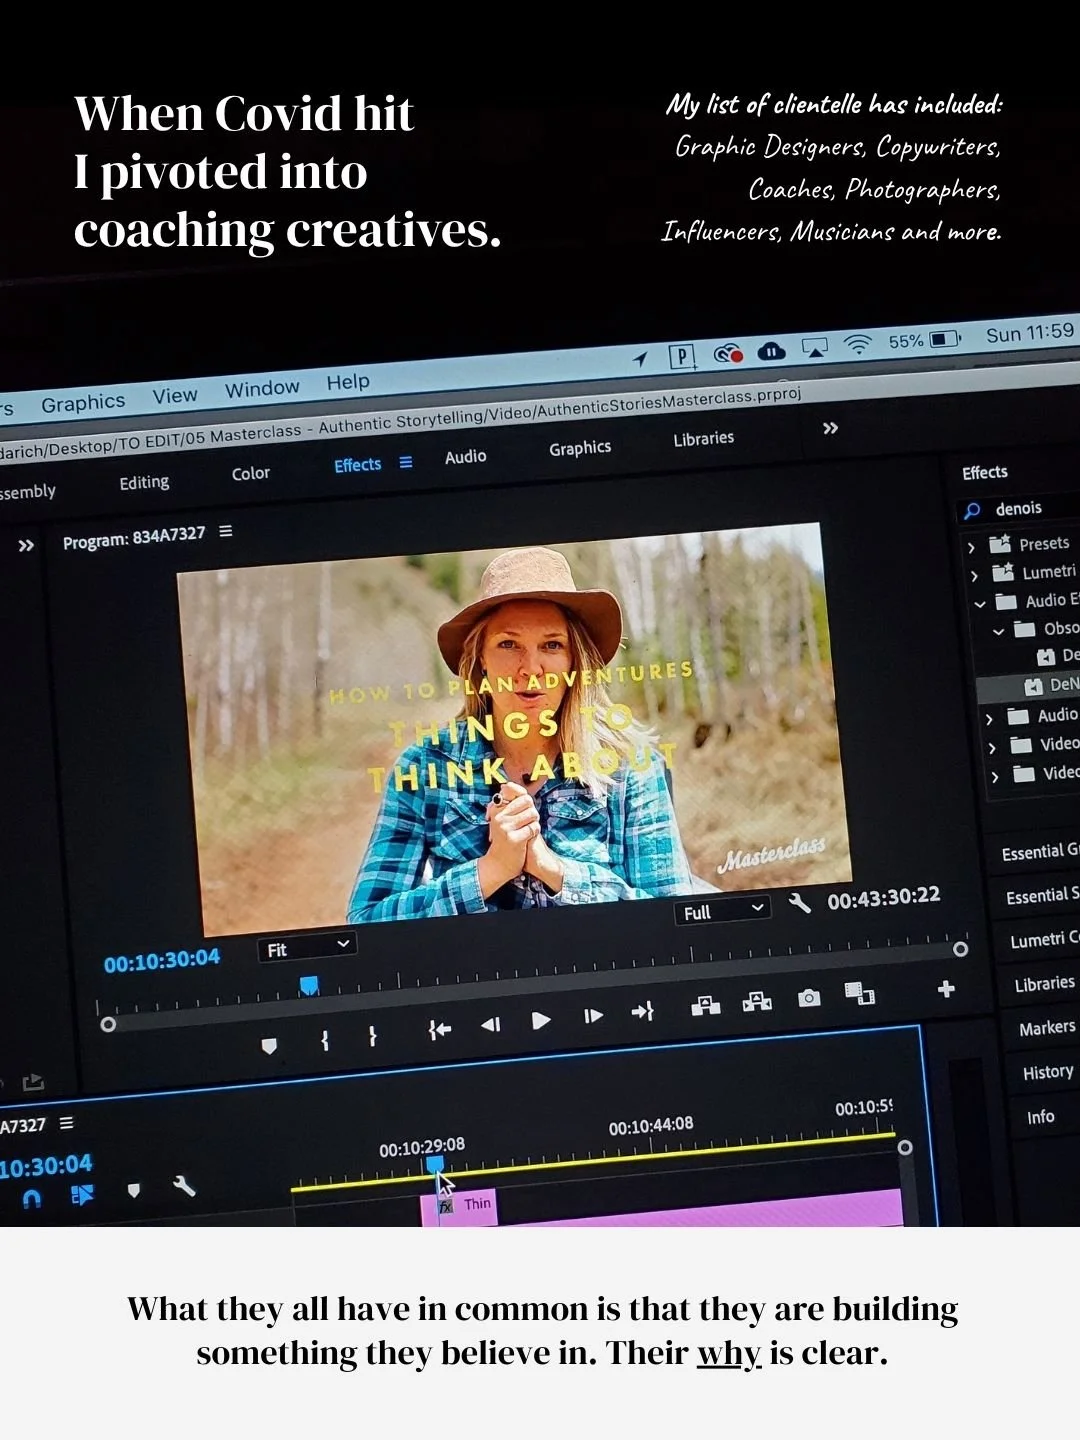Click the export share icon below the monitor
Viewport: 1080px width, 1440px height.
coord(33,1082)
